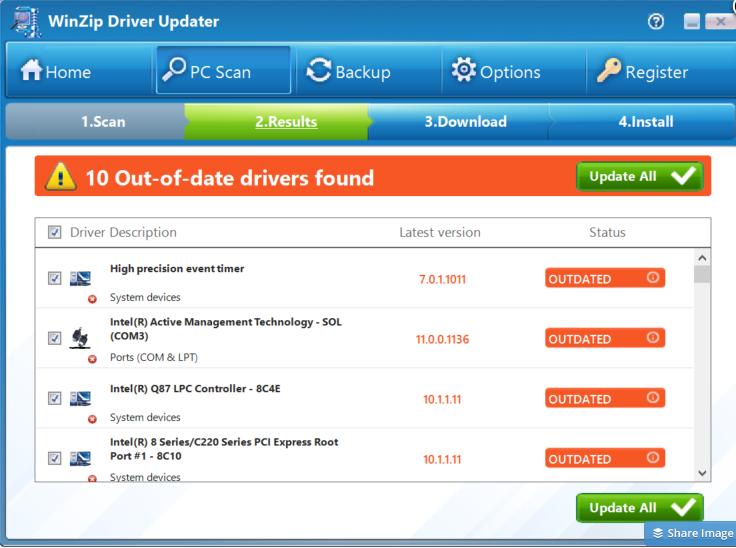This screenshot has height=548, width=736.
Task: Click the Ports (COM & LPT) category text
Action: coord(154,357)
